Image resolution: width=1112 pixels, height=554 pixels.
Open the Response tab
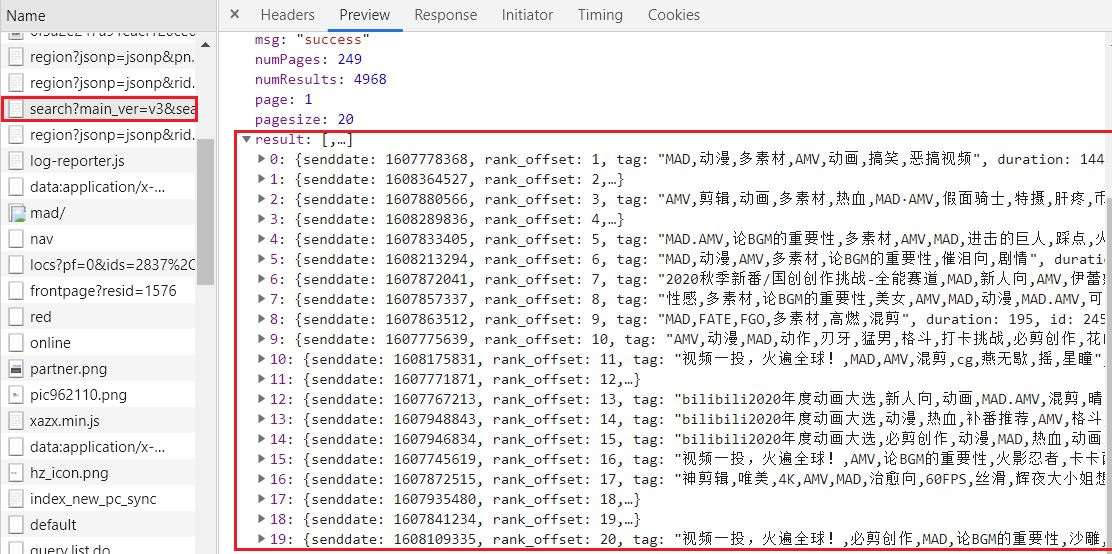coord(446,15)
